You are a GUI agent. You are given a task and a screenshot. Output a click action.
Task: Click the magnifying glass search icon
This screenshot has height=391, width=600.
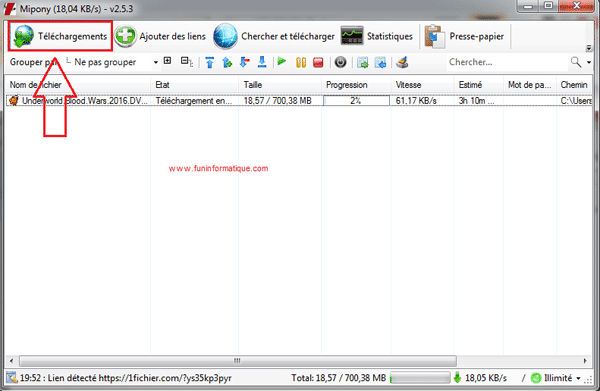click(x=576, y=62)
